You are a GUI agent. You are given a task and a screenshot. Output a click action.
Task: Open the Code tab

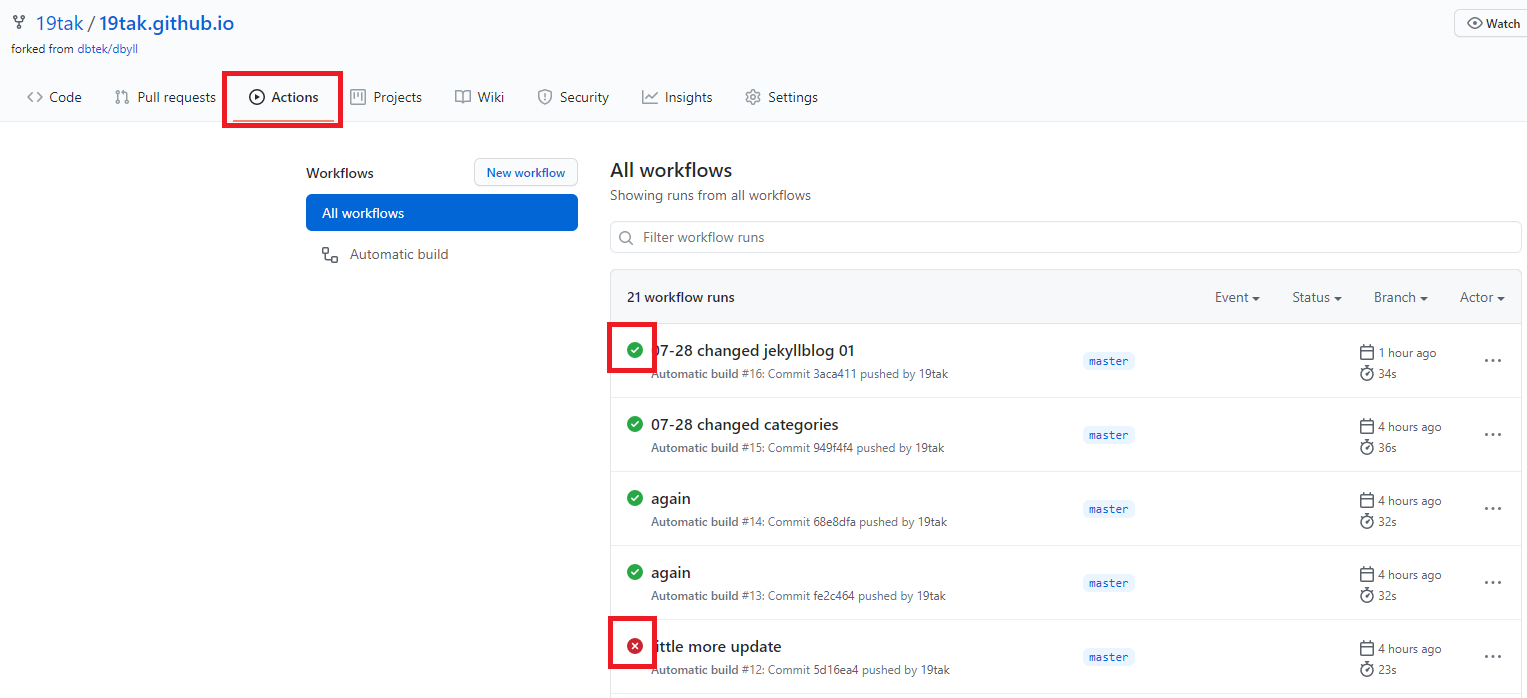point(54,97)
